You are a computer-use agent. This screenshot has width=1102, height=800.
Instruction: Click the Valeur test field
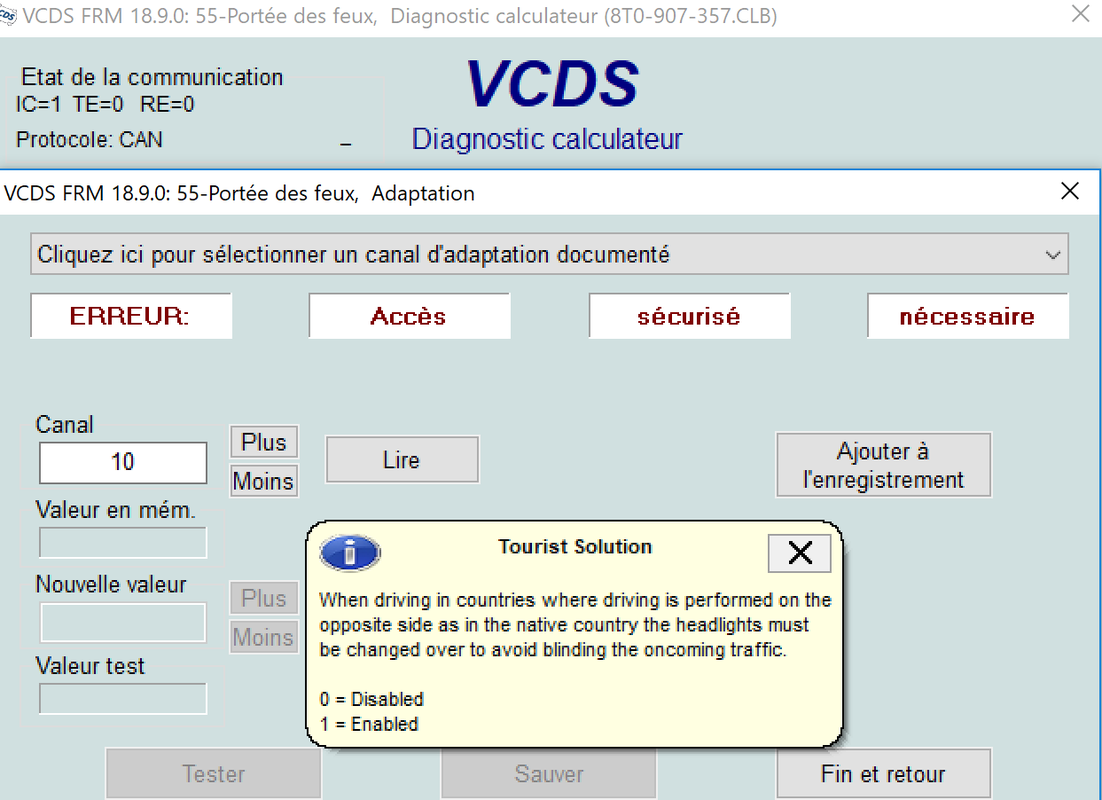tap(123, 699)
